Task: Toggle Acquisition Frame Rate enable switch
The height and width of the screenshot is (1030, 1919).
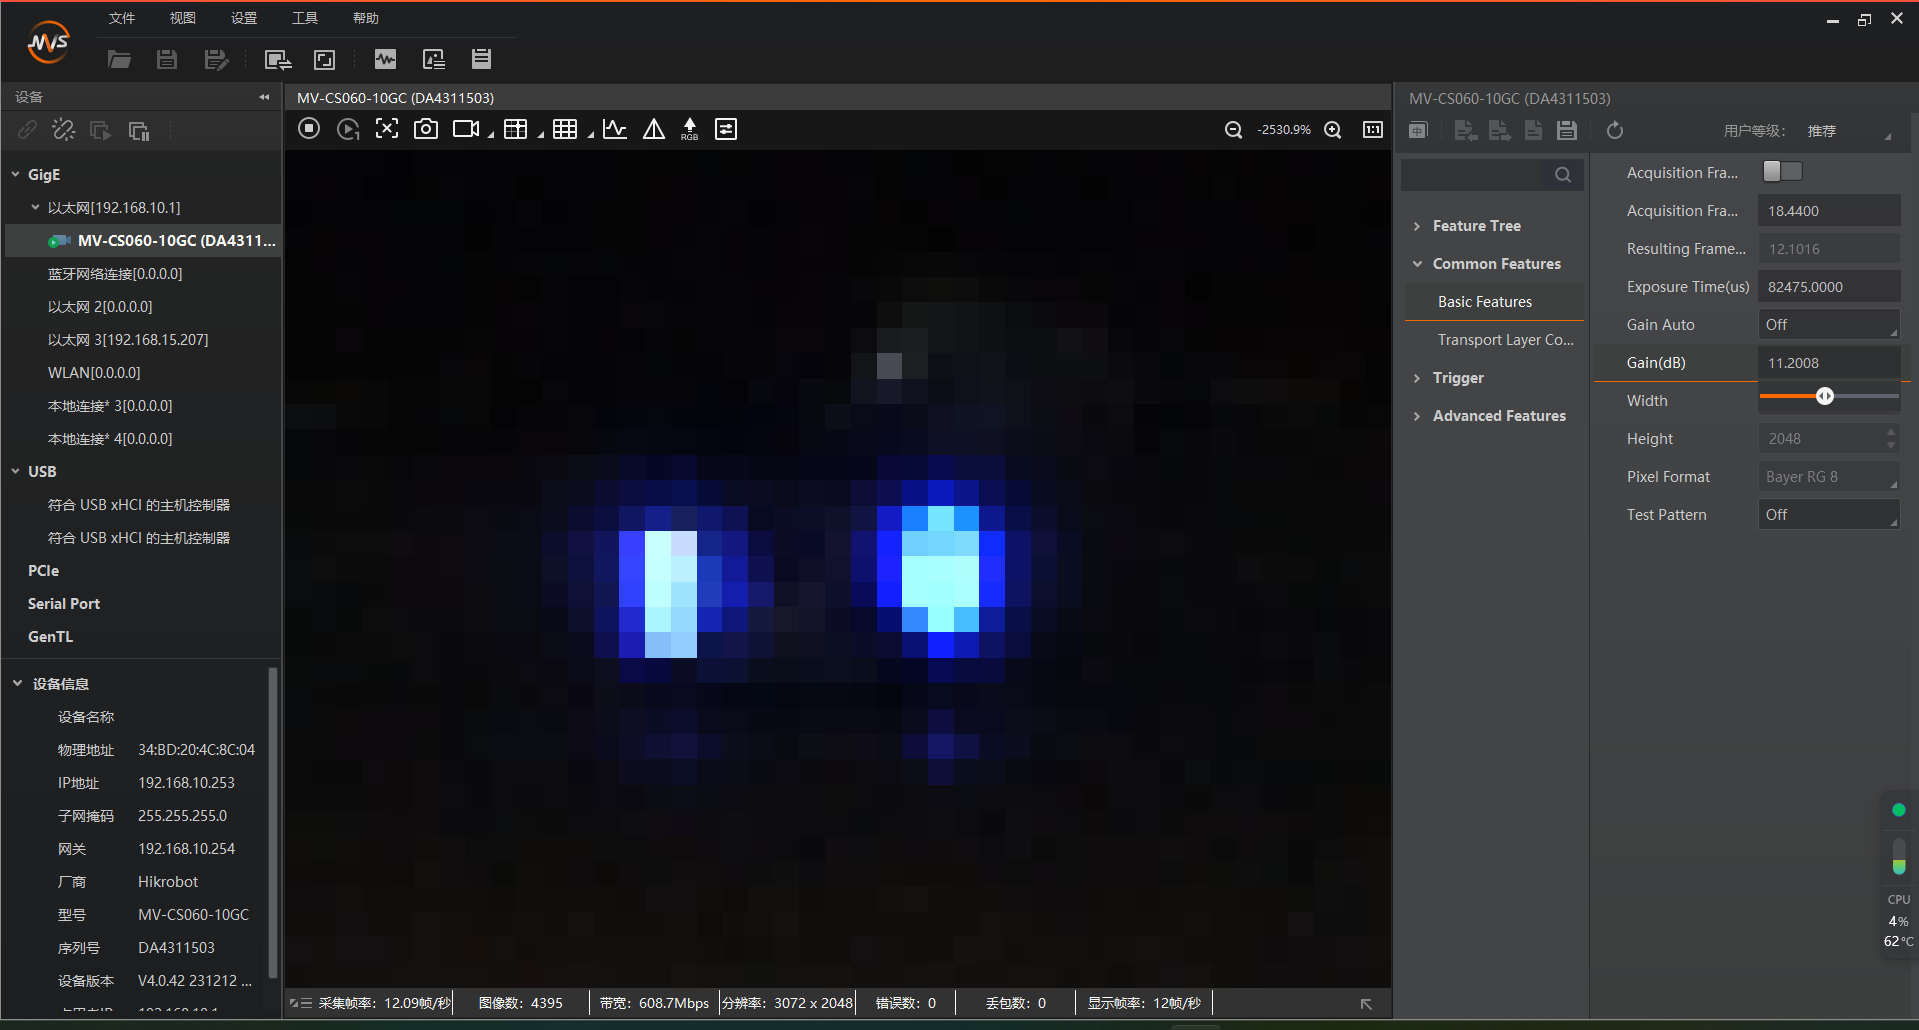Action: 1782,172
